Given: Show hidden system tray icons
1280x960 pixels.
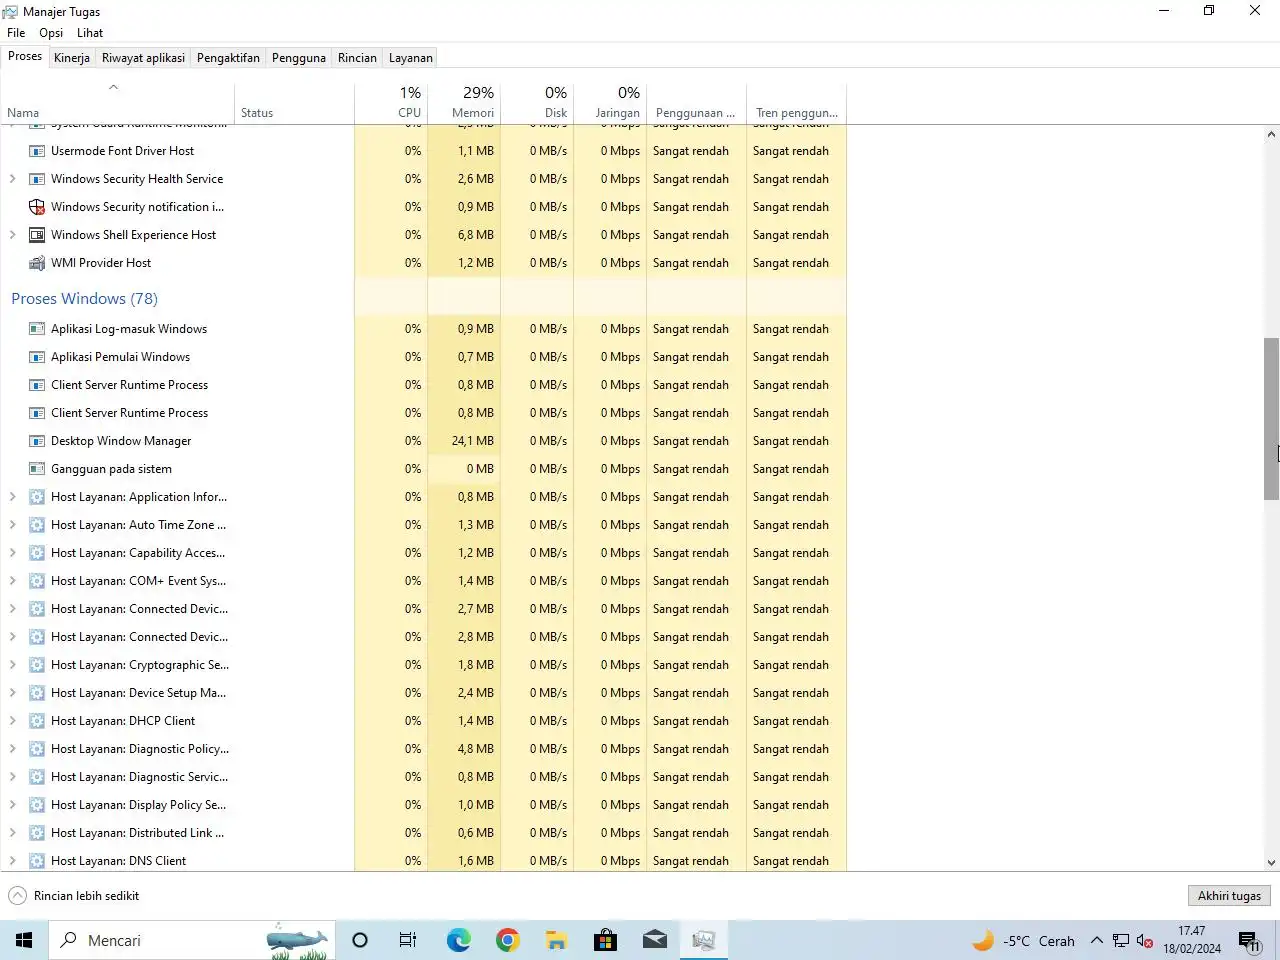Looking at the screenshot, I should [1096, 941].
